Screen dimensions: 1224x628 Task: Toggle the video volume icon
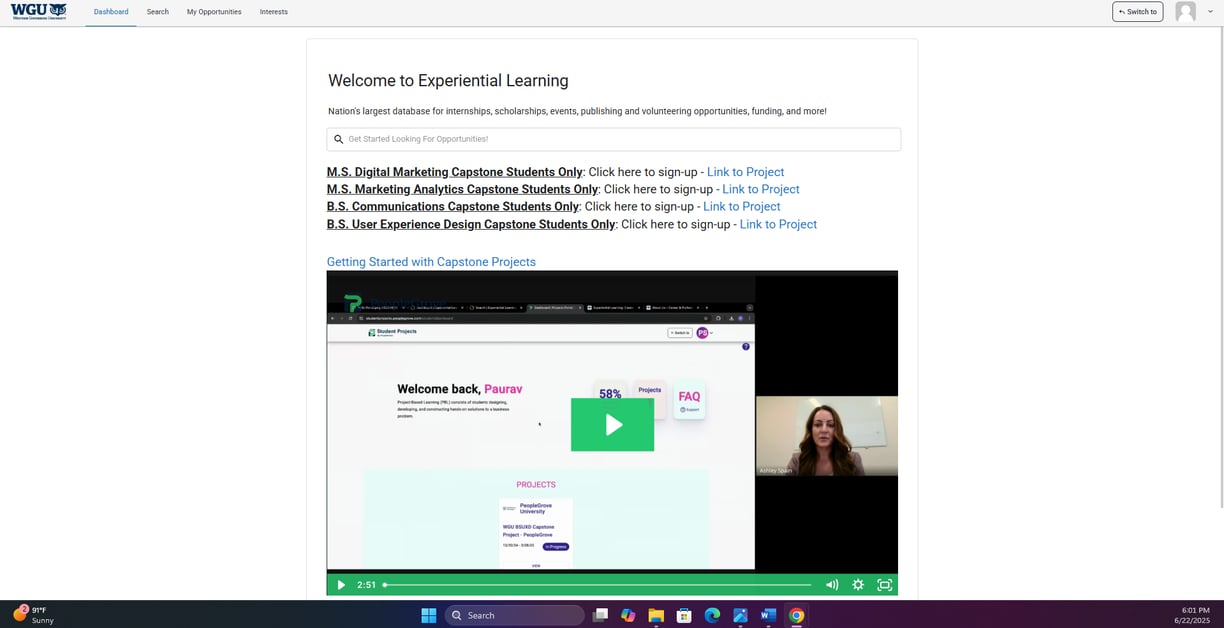click(831, 585)
